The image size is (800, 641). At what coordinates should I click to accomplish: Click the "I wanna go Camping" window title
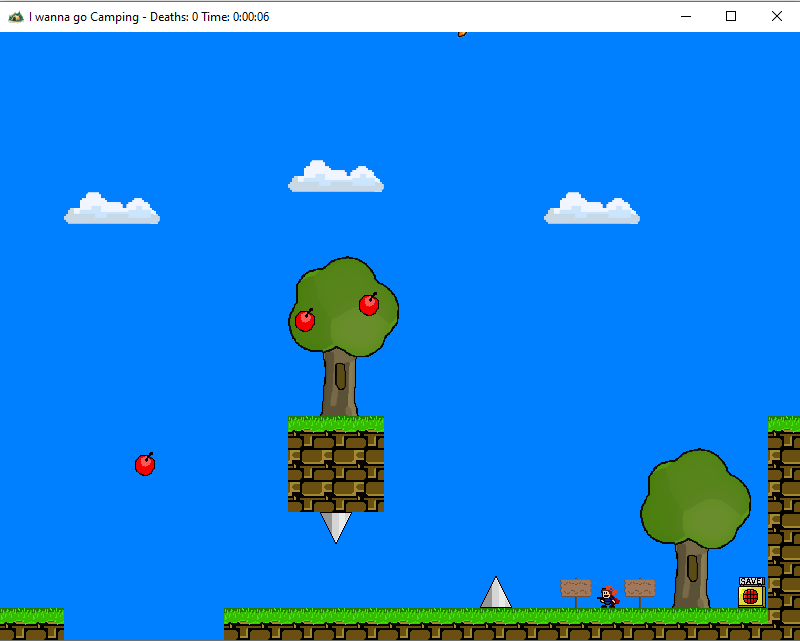tap(84, 17)
